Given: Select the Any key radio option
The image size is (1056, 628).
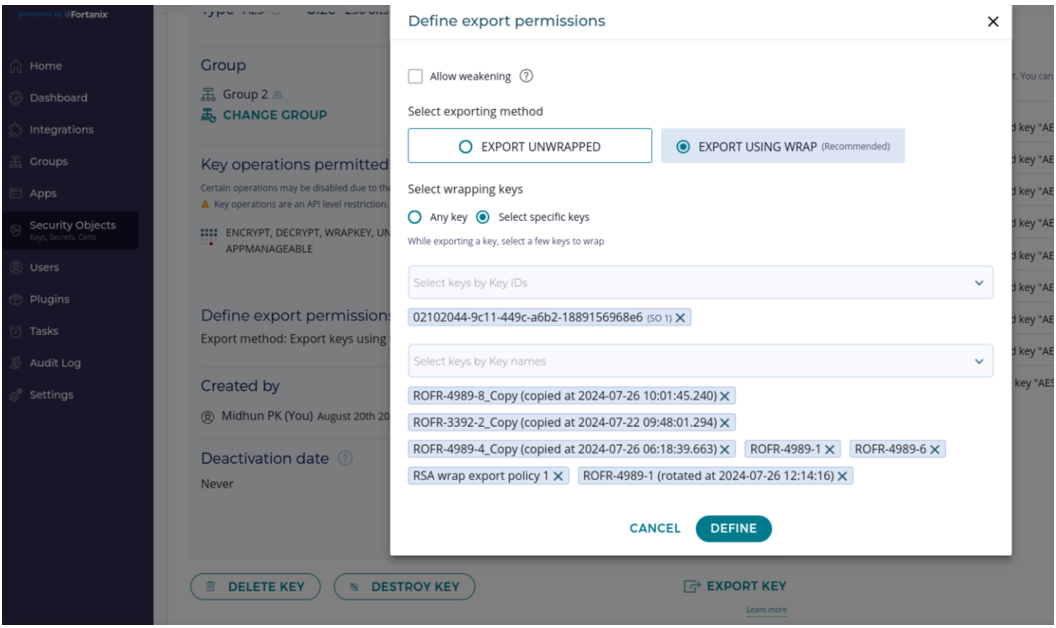Looking at the screenshot, I should [x=415, y=217].
